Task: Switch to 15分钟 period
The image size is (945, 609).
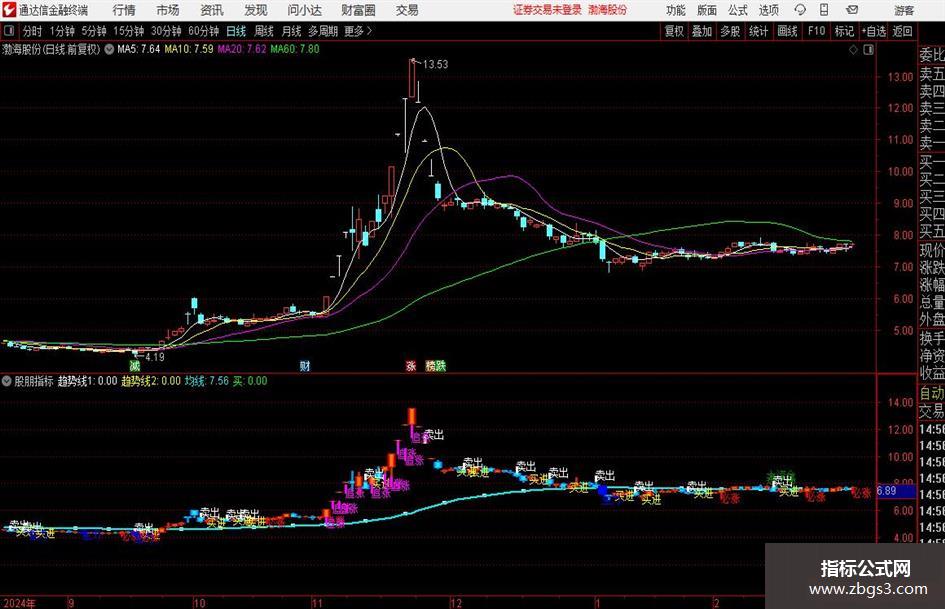Action: click(x=129, y=31)
